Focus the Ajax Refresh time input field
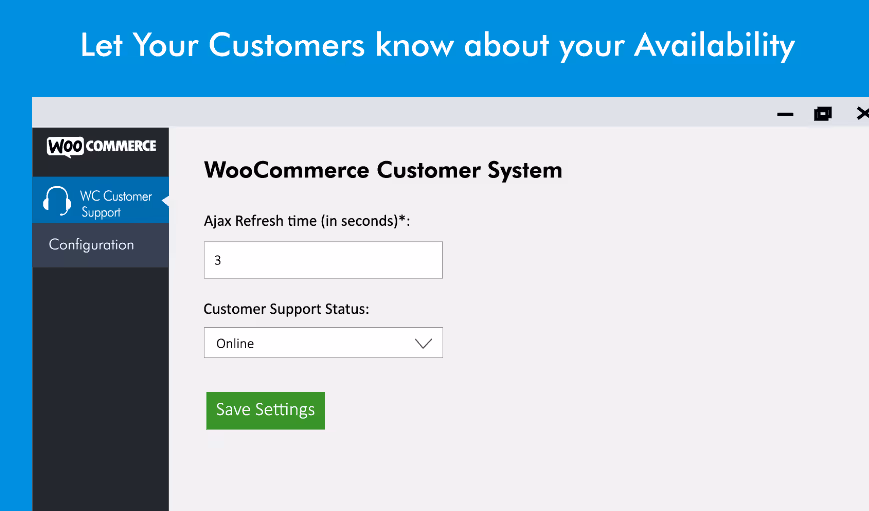 (x=323, y=260)
